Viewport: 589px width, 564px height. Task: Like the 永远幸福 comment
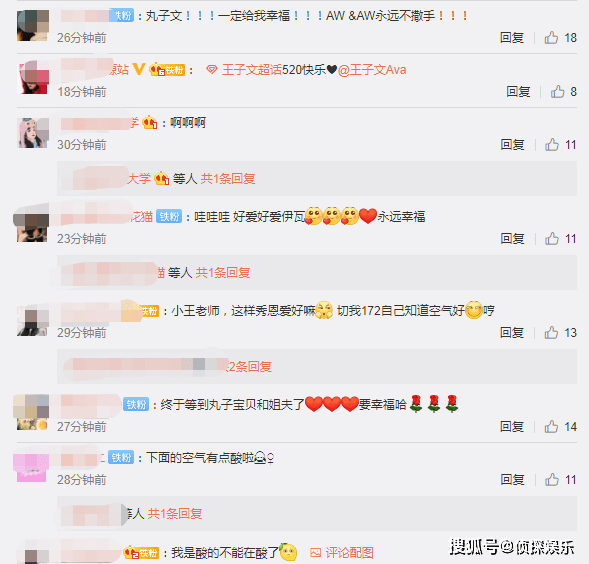[x=551, y=238]
